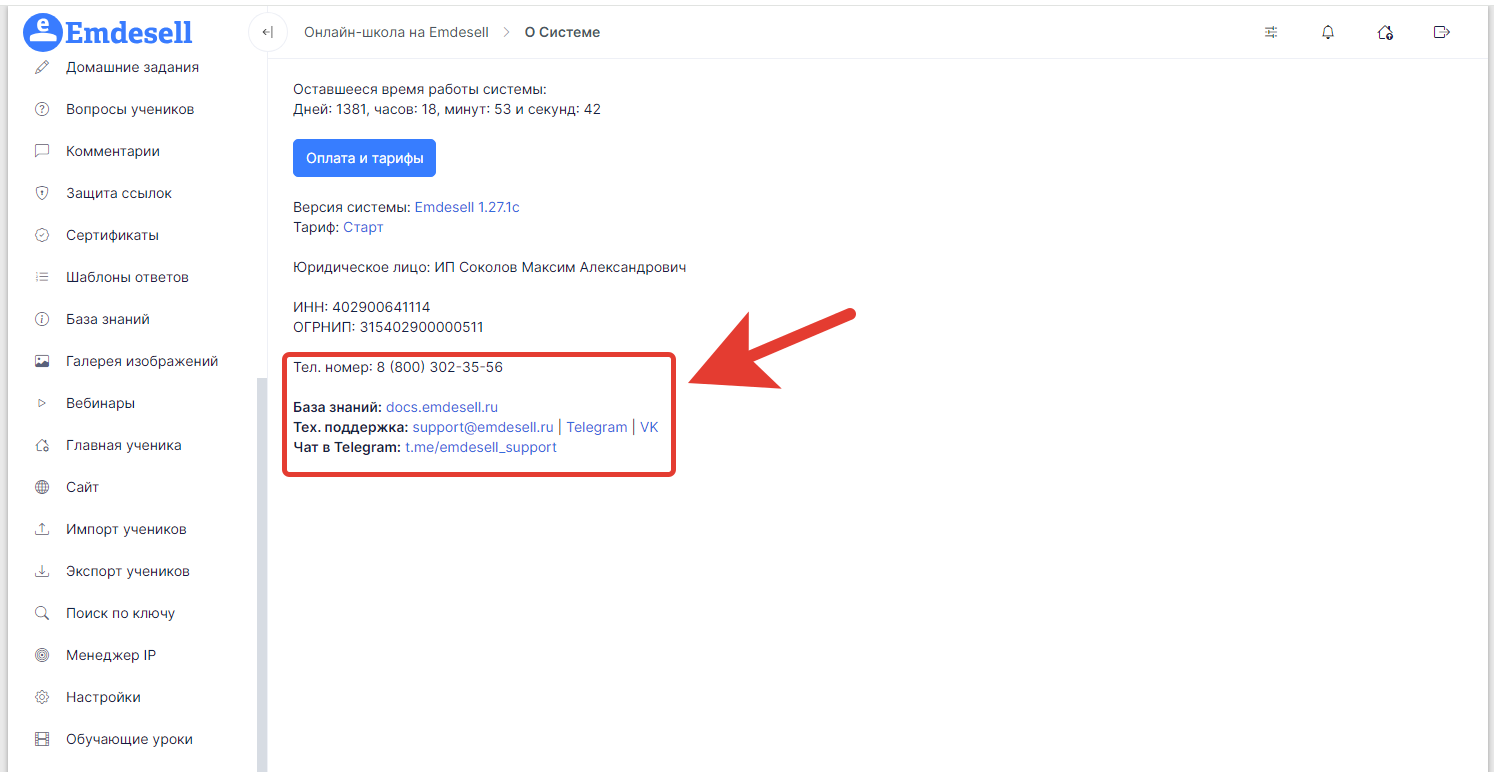The width and height of the screenshot is (1494, 772).
Task: Click the list icon beside Шаблоны ответов
Action: (x=42, y=278)
